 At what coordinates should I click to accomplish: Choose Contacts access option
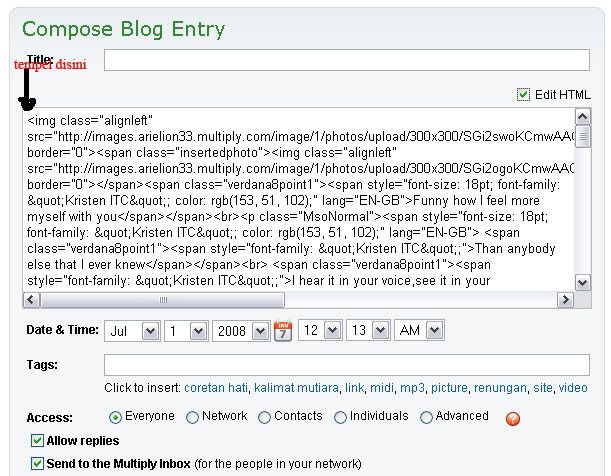264,418
